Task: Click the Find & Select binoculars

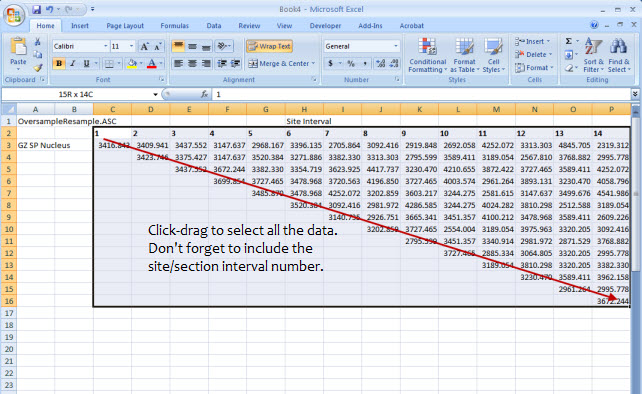Action: [x=619, y=55]
